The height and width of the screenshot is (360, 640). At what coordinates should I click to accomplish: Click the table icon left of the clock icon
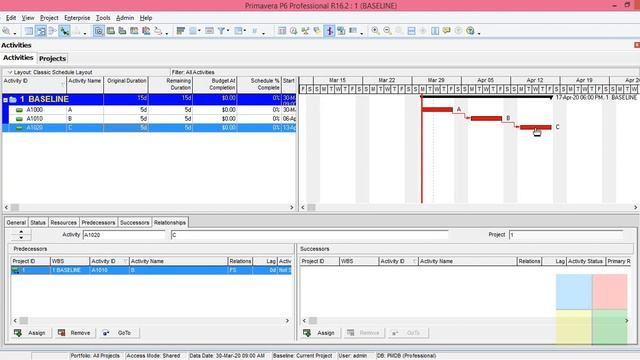tap(282, 31)
